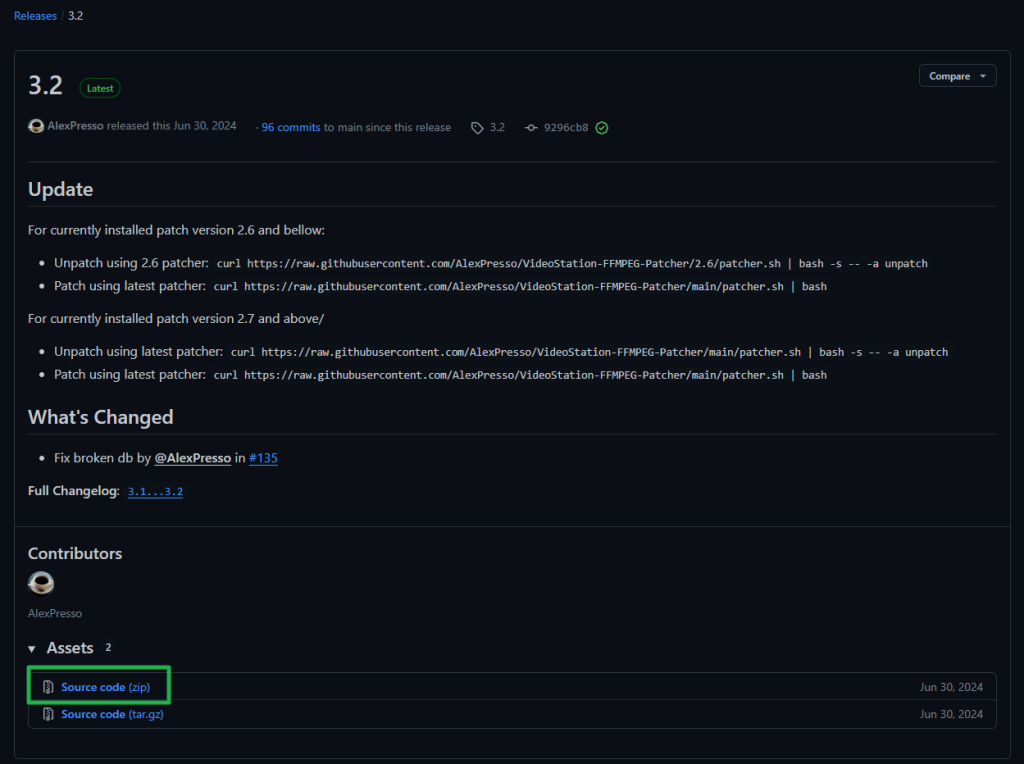Click the file icon beside Source code (zip)
1024x764 pixels.
(48, 687)
